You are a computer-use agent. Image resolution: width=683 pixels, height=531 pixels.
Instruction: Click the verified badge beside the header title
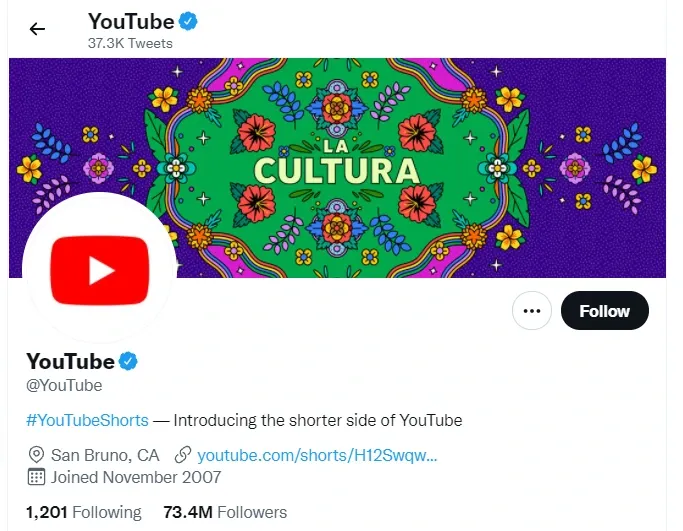pos(189,21)
